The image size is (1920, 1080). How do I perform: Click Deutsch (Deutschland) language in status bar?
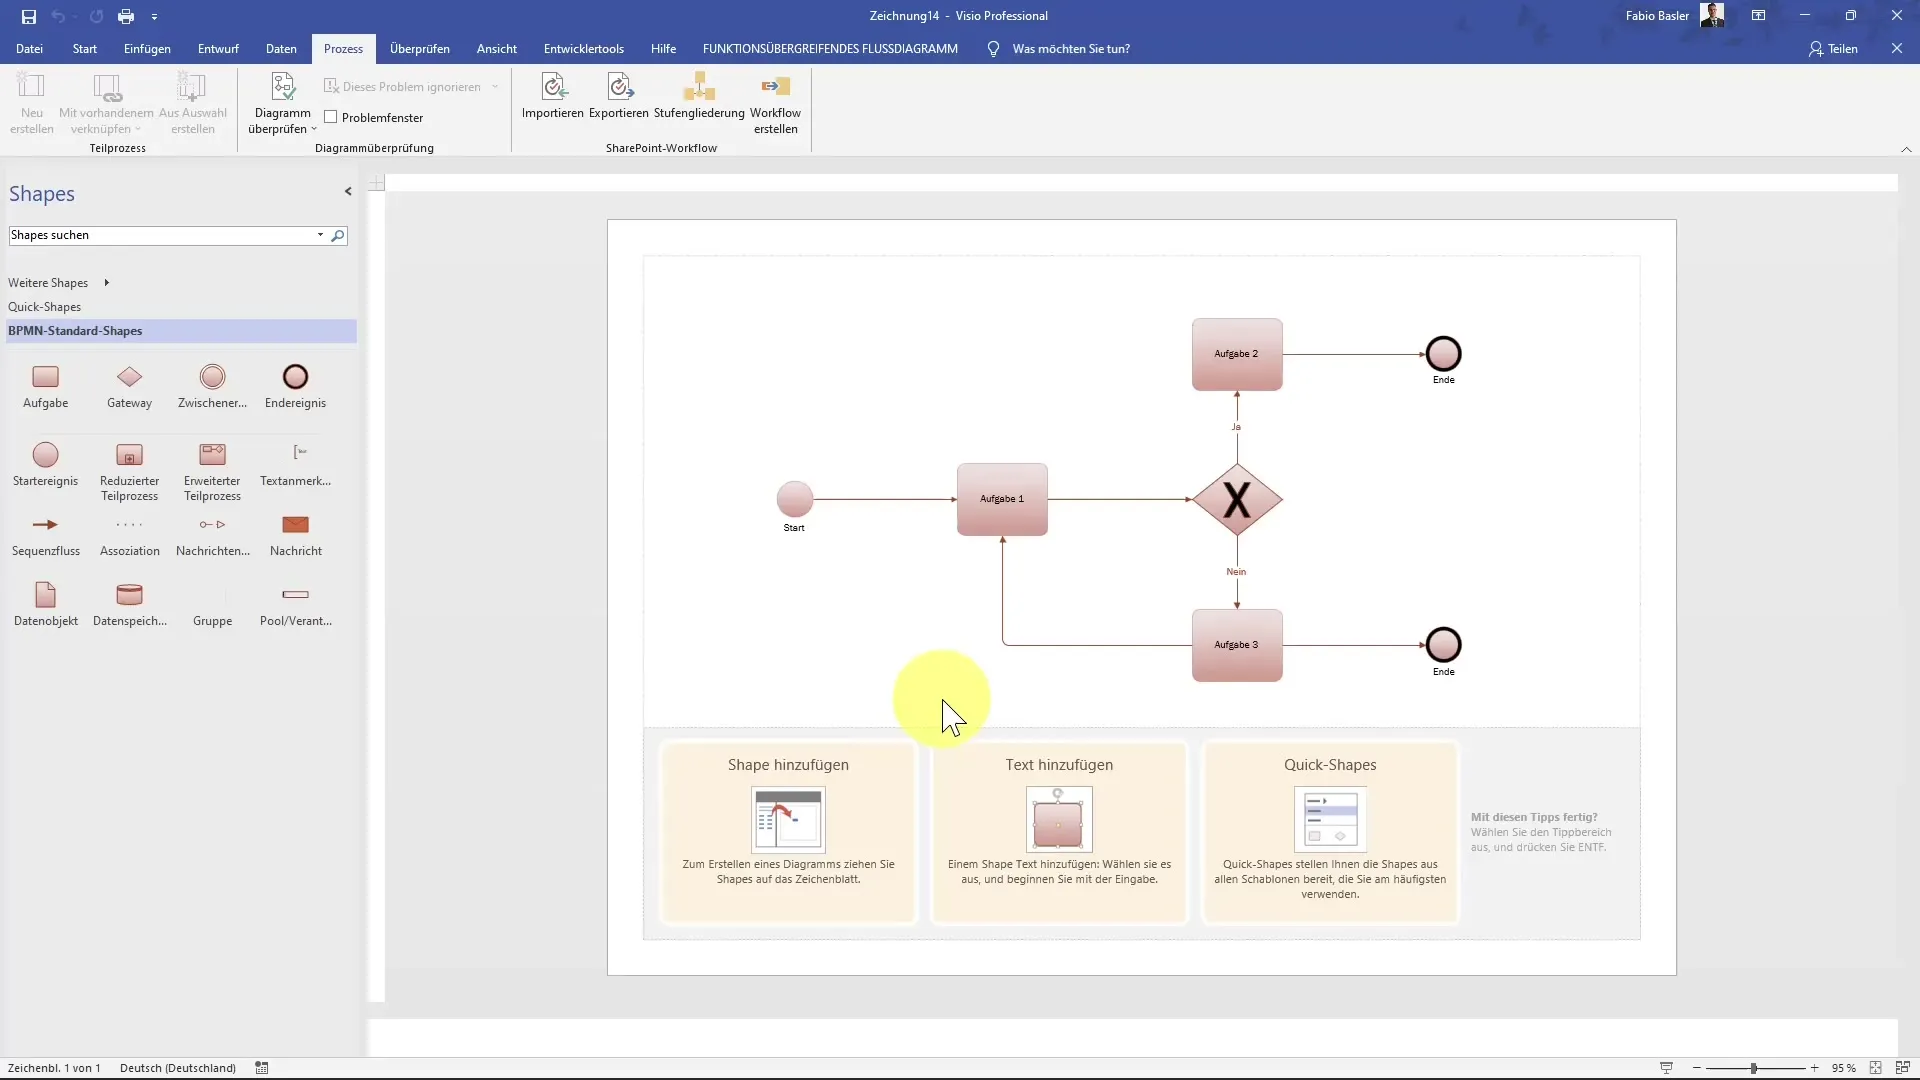point(178,1068)
